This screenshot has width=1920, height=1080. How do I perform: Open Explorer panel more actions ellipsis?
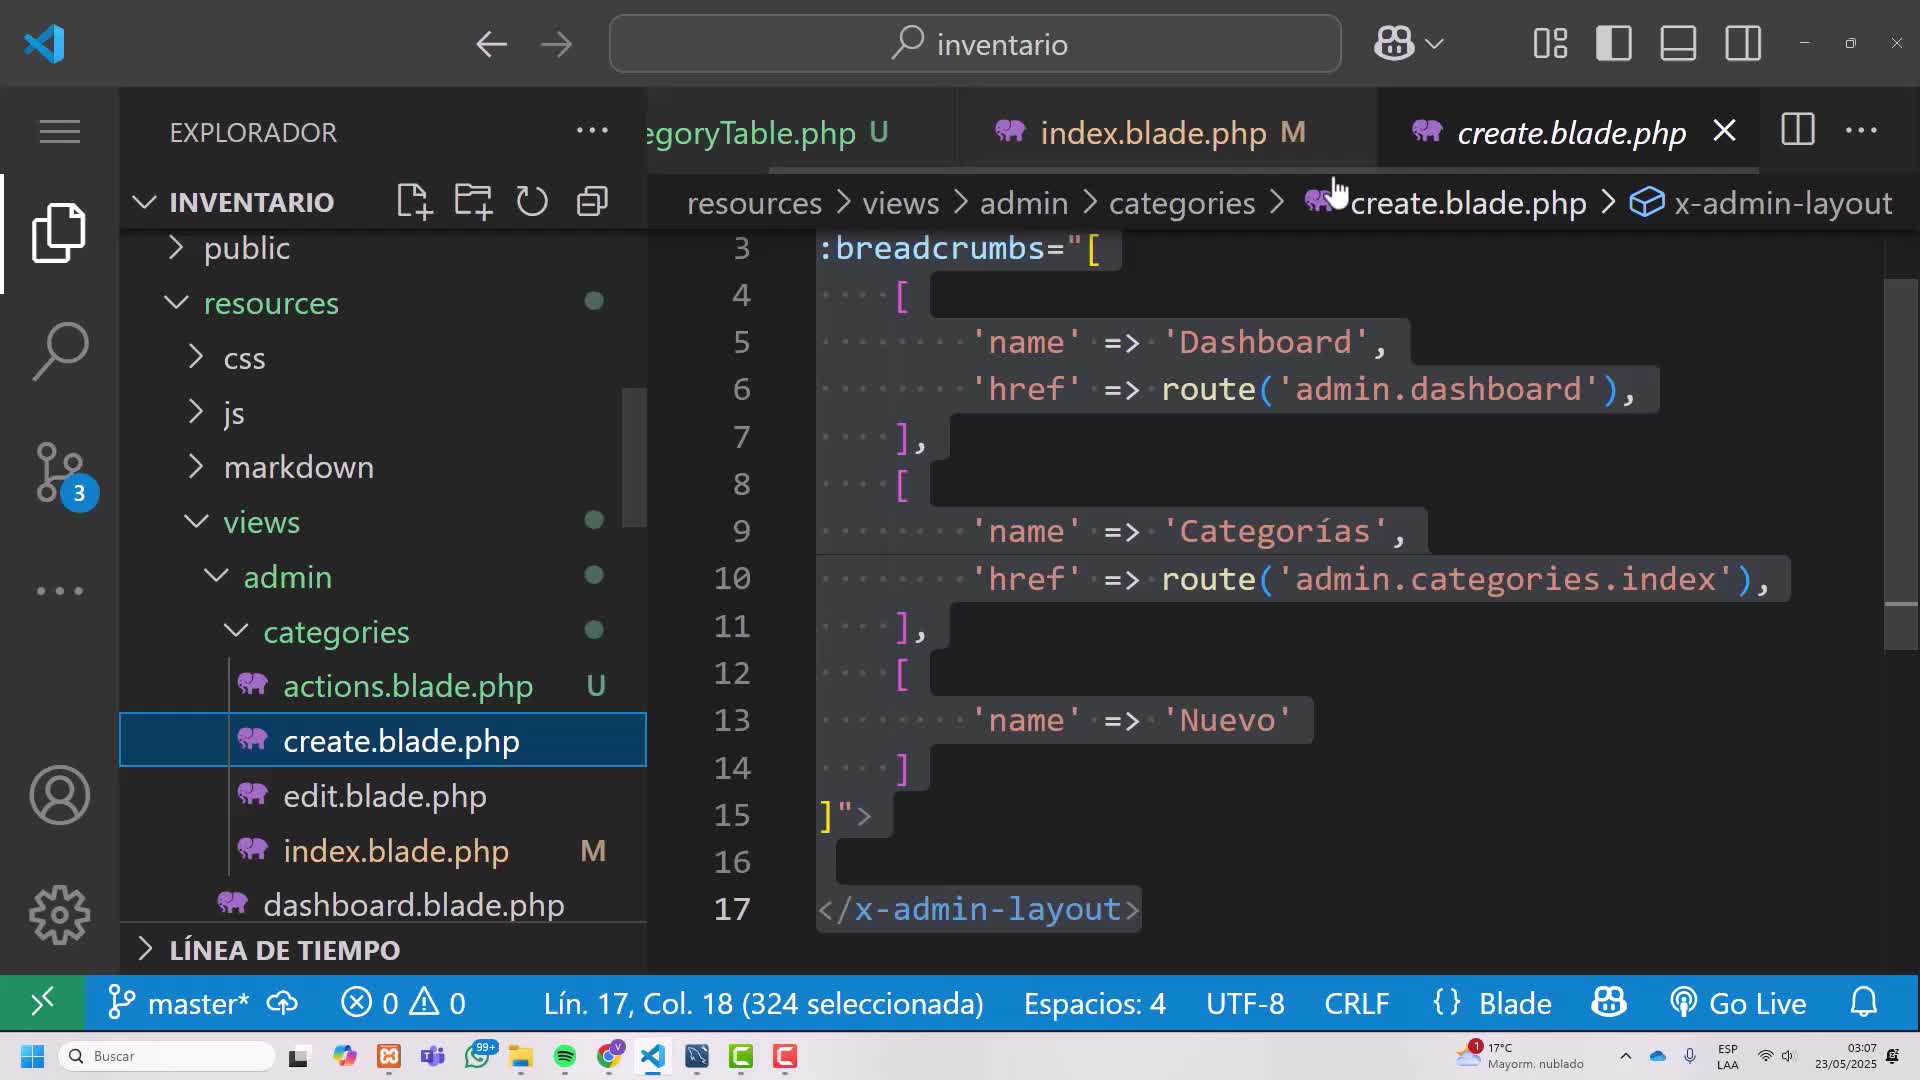tap(592, 131)
